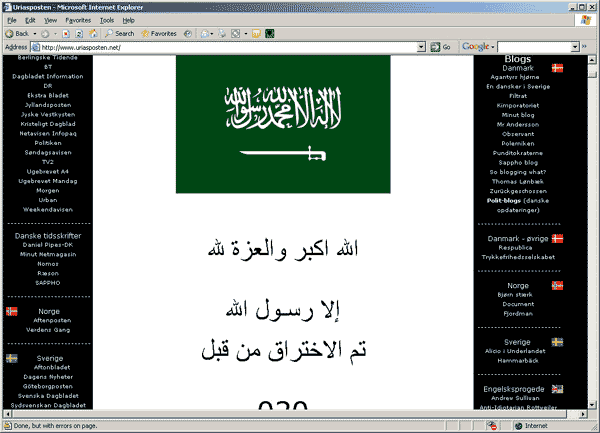Refresh the current page
This screenshot has width=600, height=433.
coord(79,34)
